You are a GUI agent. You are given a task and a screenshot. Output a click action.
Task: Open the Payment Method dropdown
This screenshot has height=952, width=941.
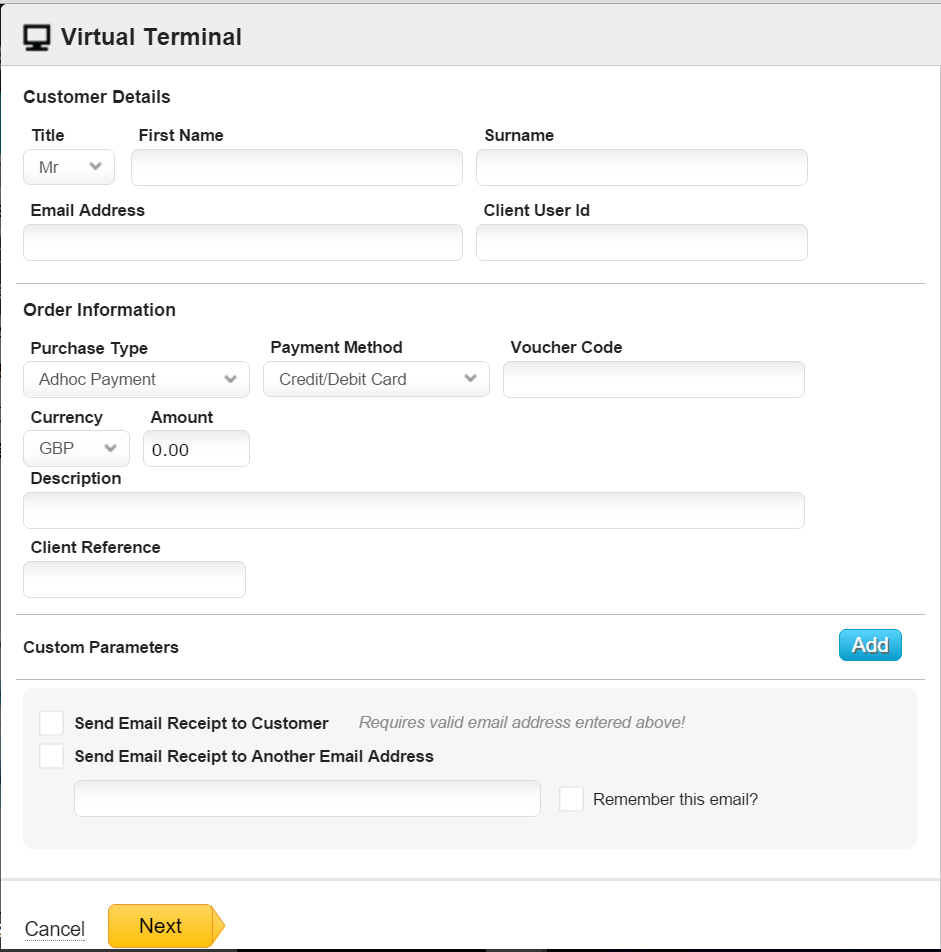(376, 379)
